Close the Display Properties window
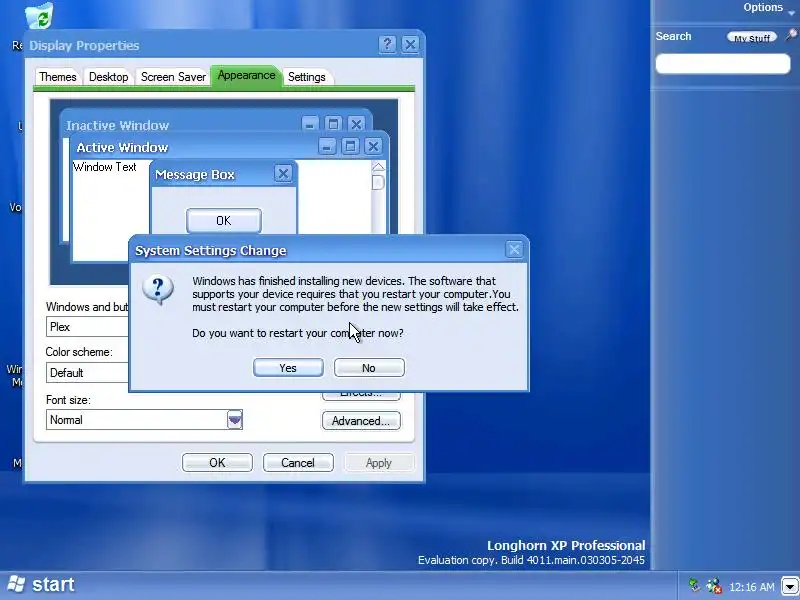800x600 pixels. coord(410,44)
